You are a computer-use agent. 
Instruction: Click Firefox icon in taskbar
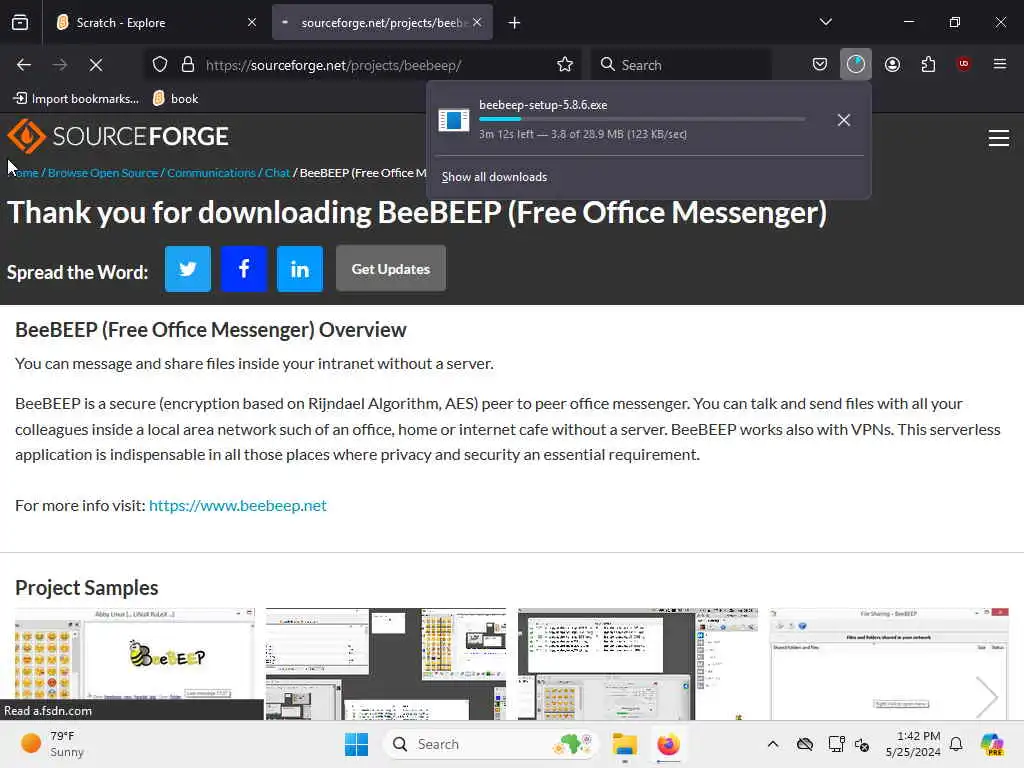coord(668,744)
